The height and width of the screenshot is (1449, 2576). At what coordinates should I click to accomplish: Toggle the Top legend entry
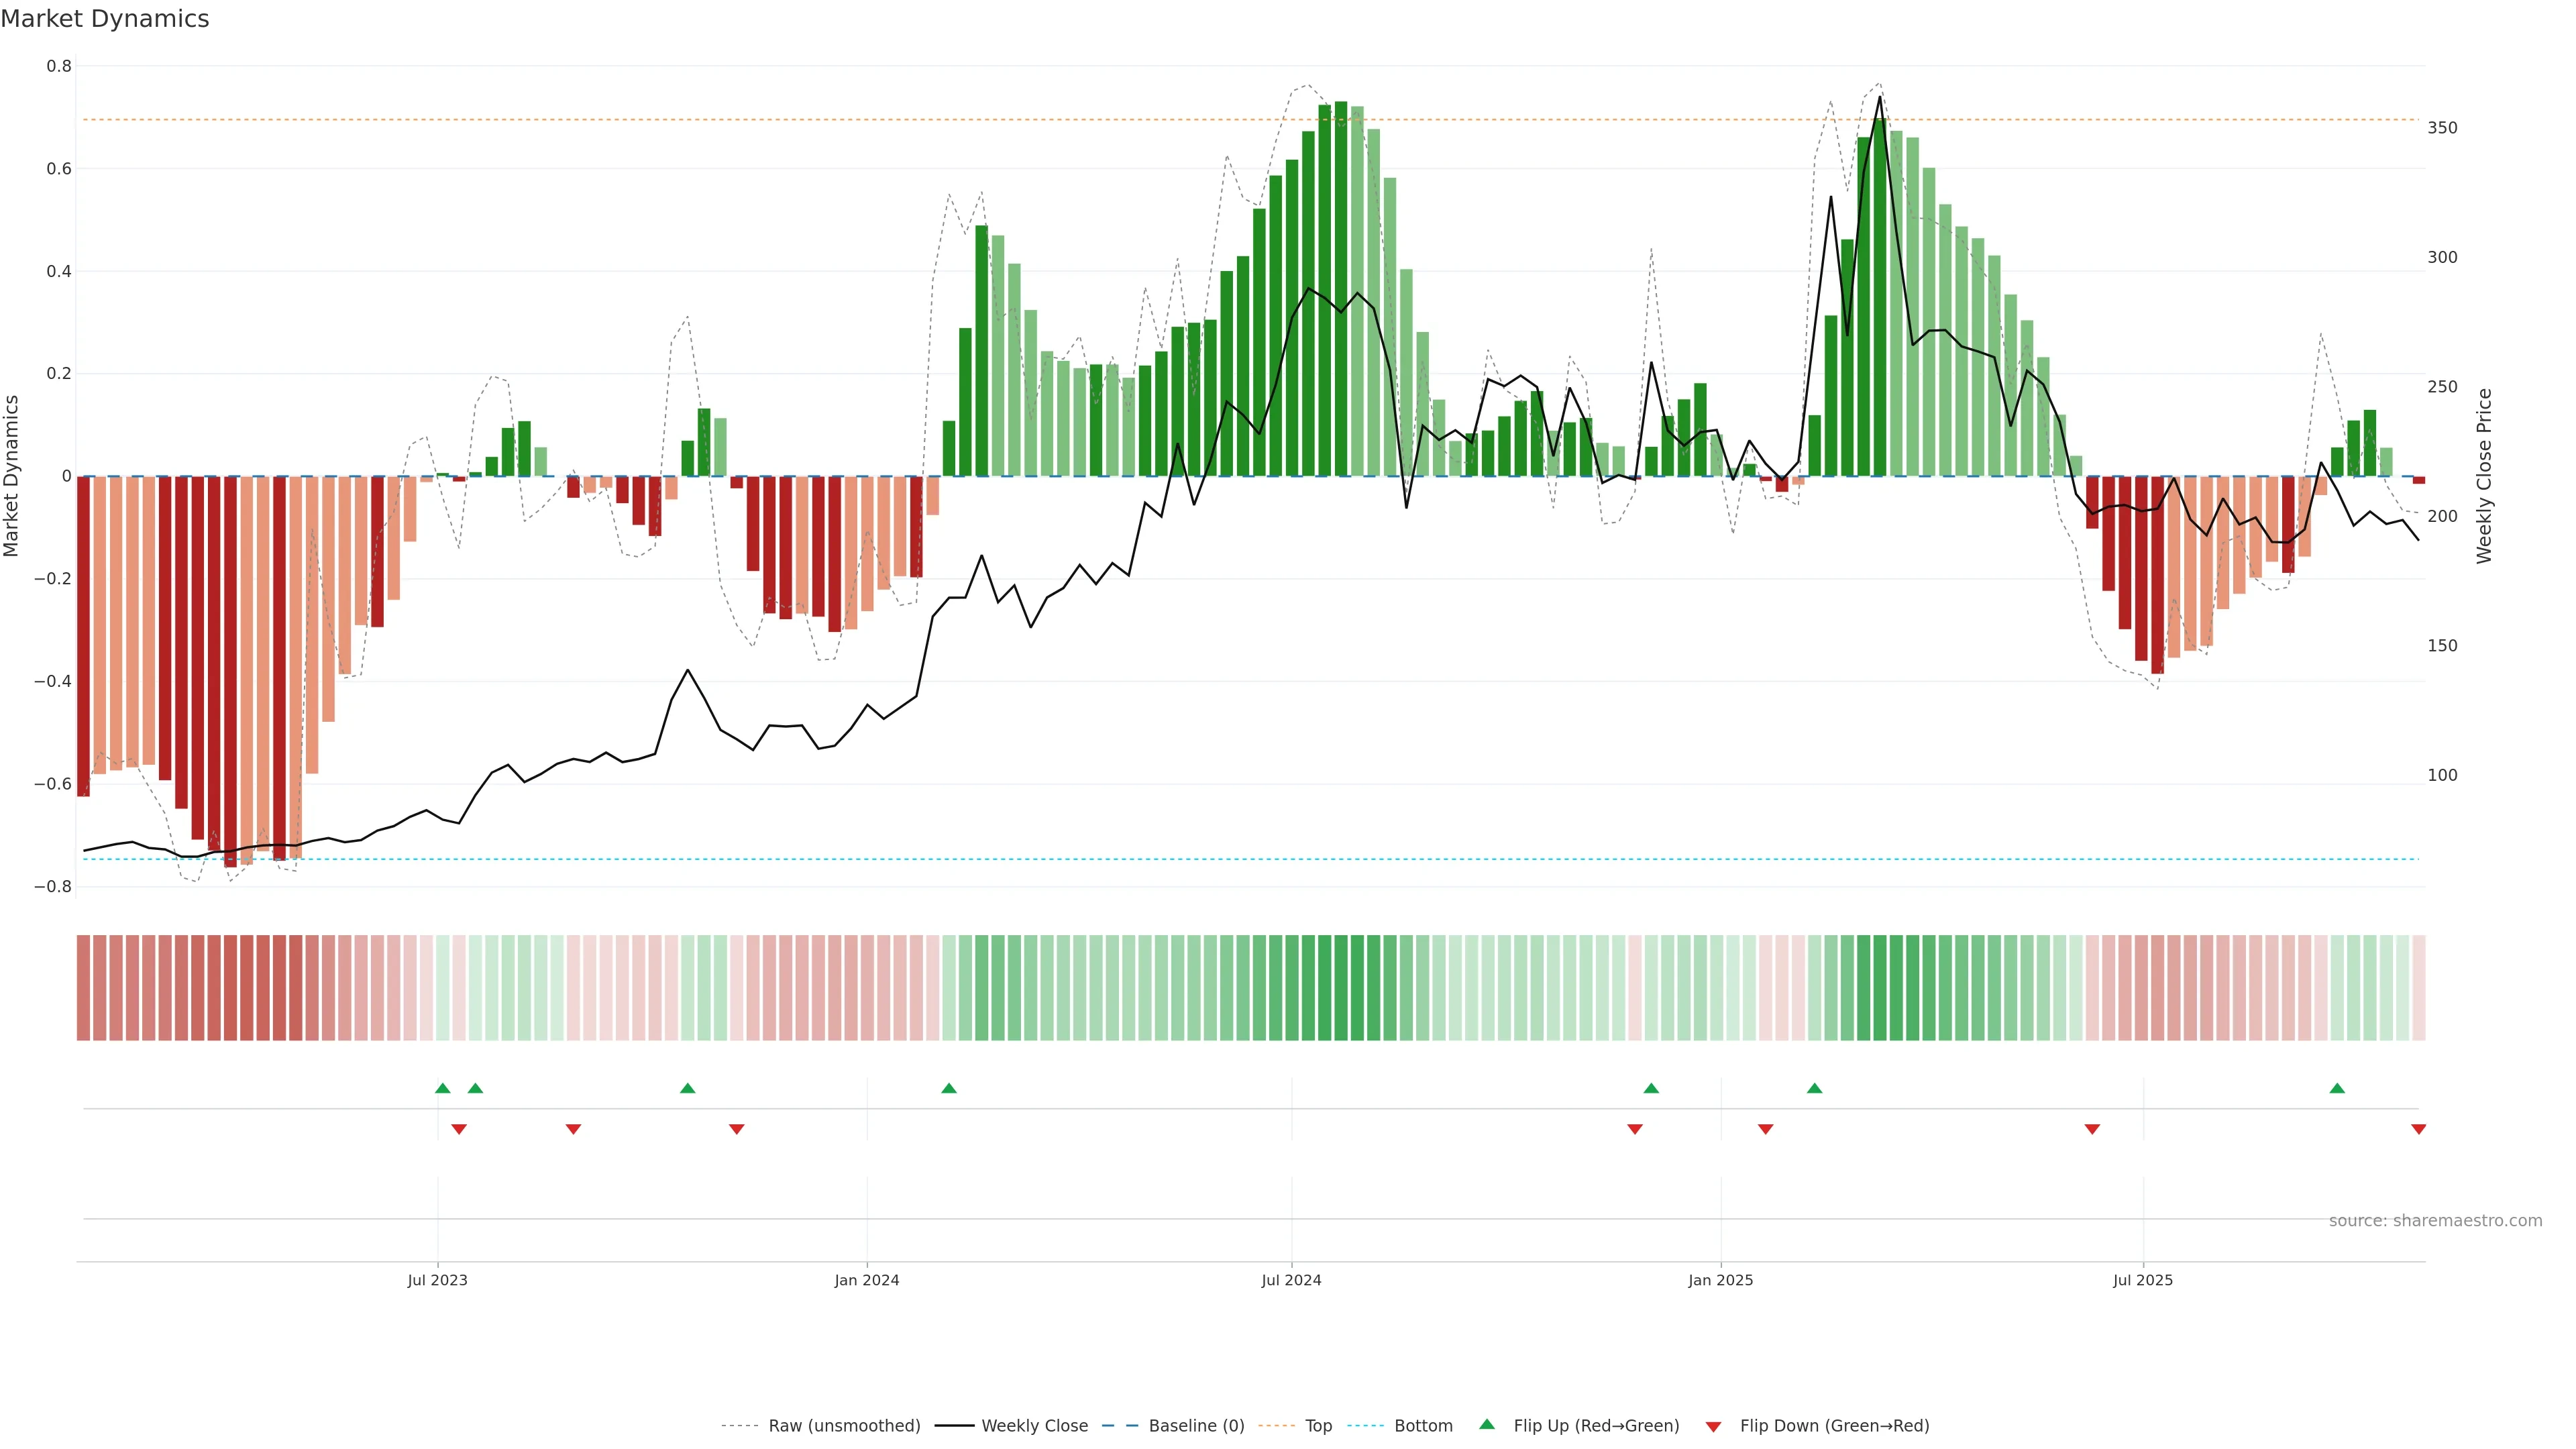1318,1426
